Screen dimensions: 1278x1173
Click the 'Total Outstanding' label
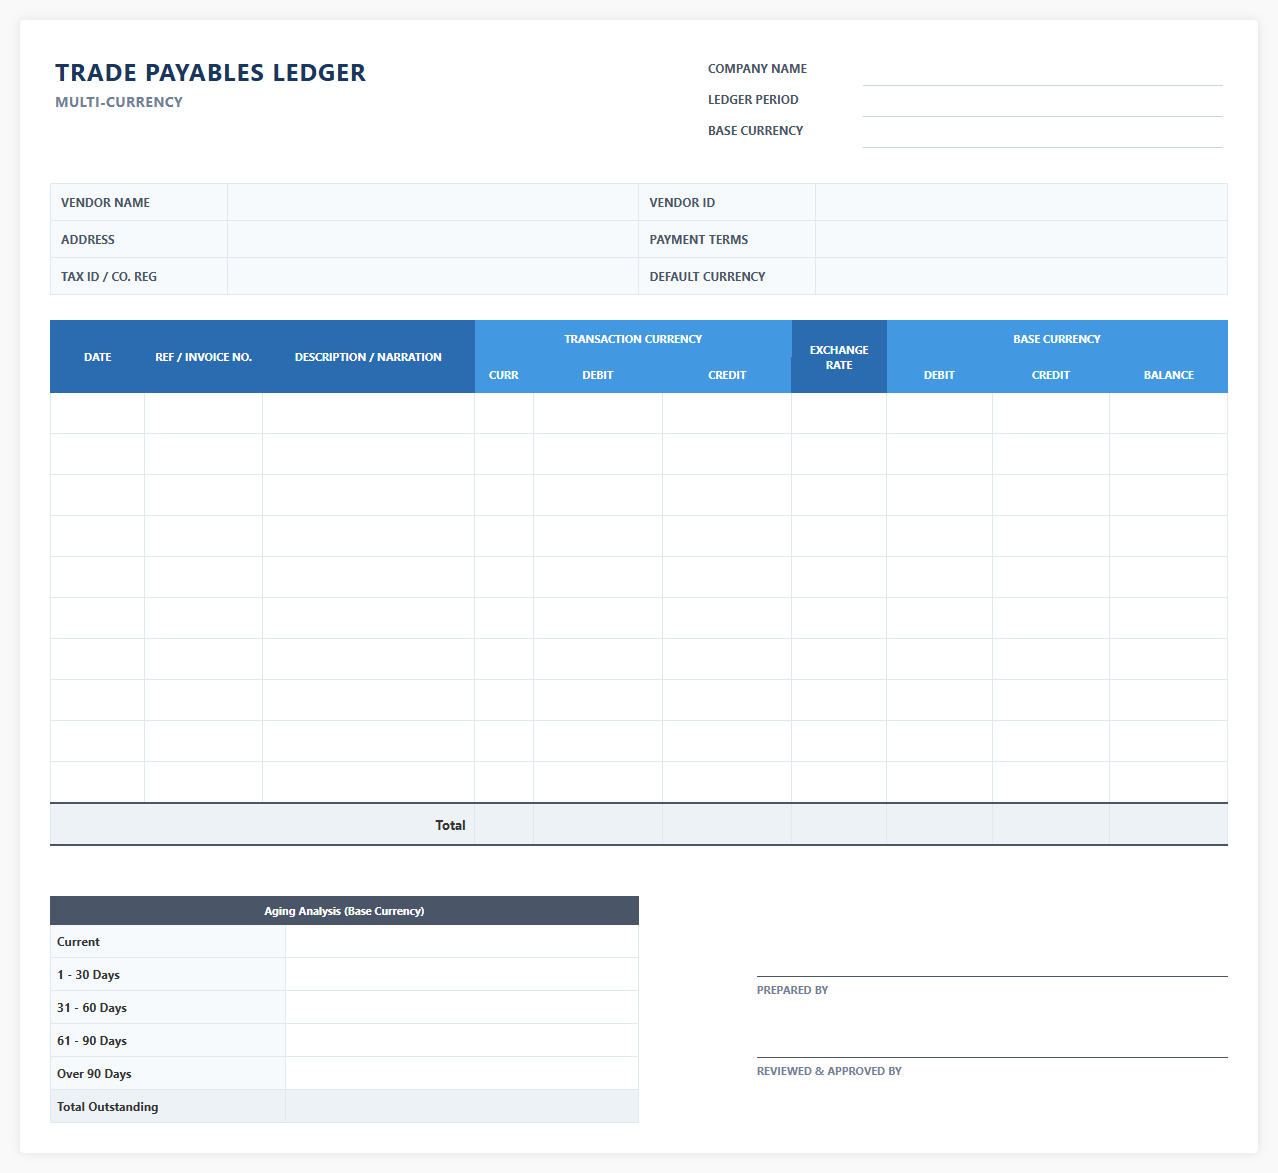coord(107,1107)
